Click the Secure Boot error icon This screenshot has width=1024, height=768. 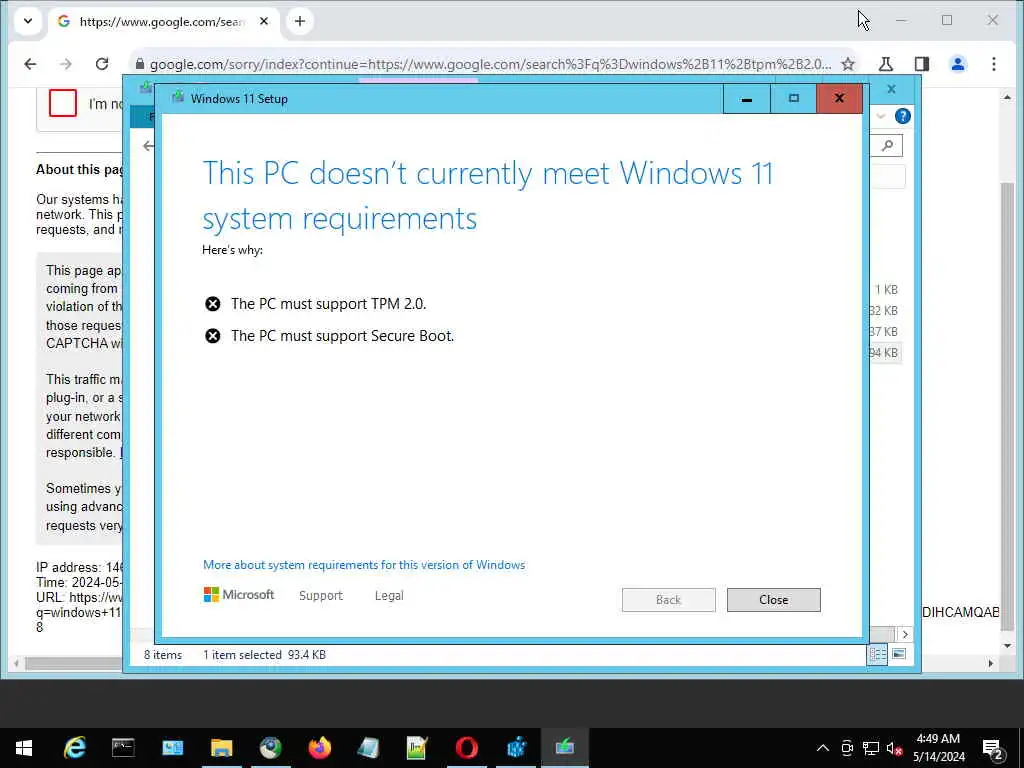click(213, 336)
